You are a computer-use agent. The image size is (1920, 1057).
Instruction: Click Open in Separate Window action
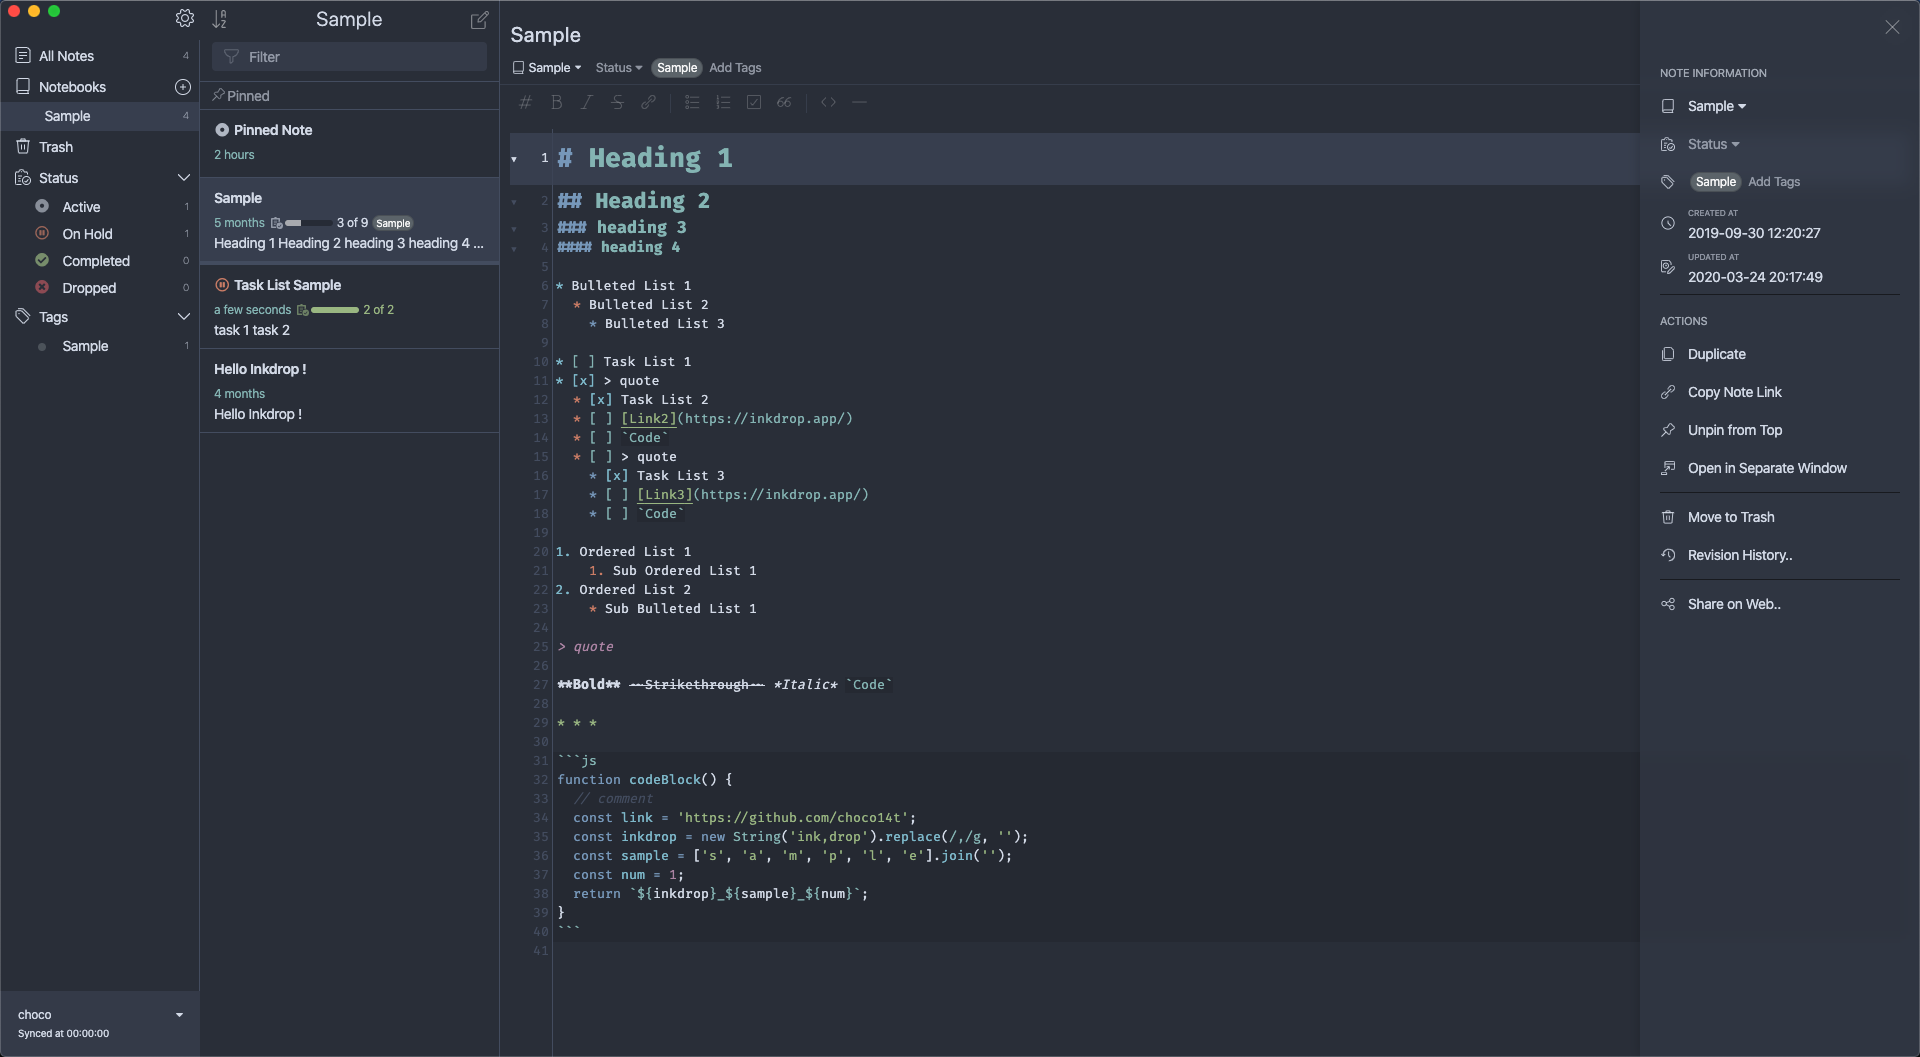coord(1767,468)
